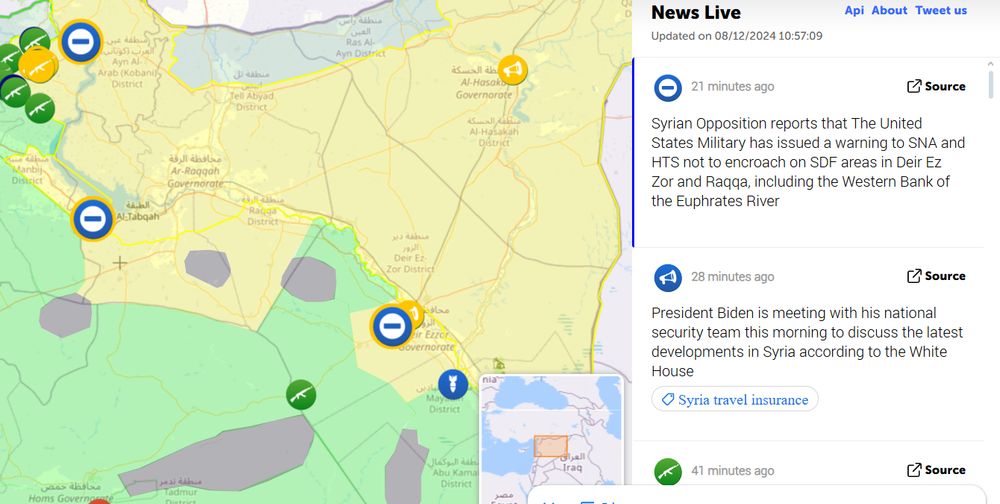
Task: Click the Tweet us link
Action: [941, 10]
